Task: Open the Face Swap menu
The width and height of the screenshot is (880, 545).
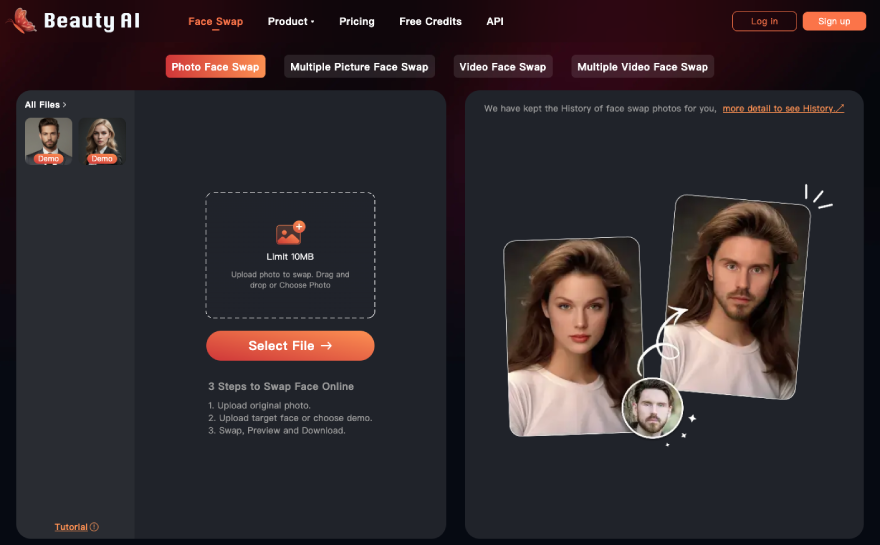Action: tap(215, 21)
